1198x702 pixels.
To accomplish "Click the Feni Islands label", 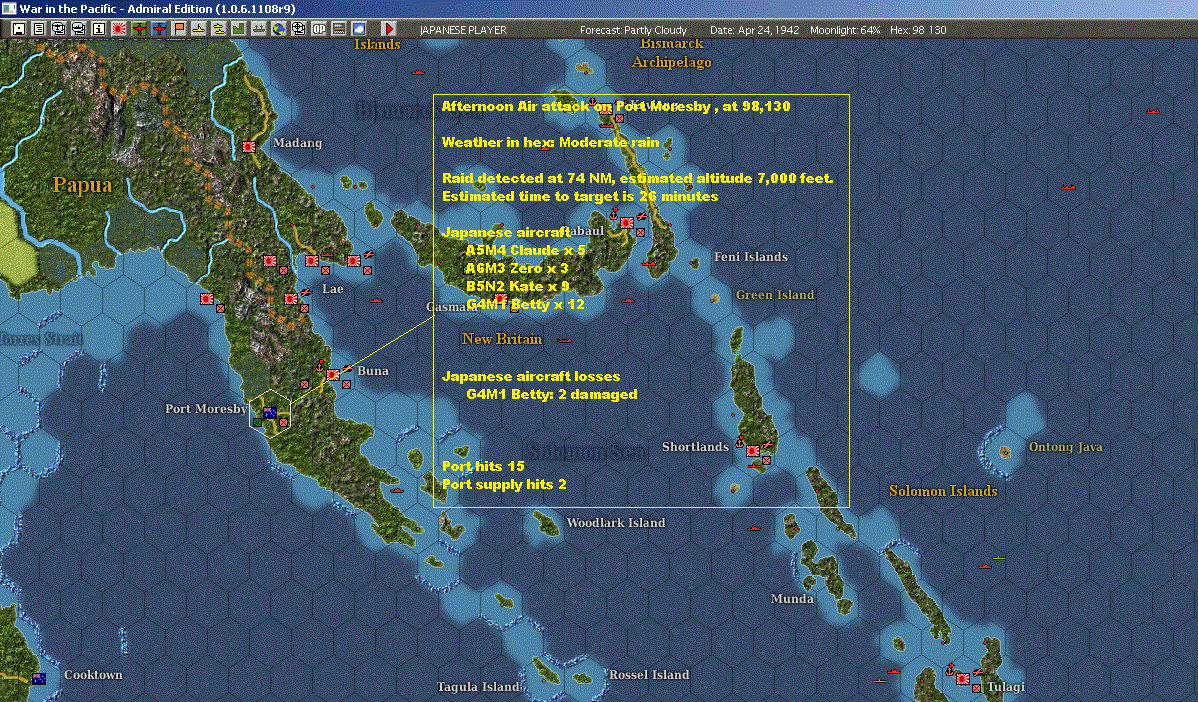I will [750, 257].
